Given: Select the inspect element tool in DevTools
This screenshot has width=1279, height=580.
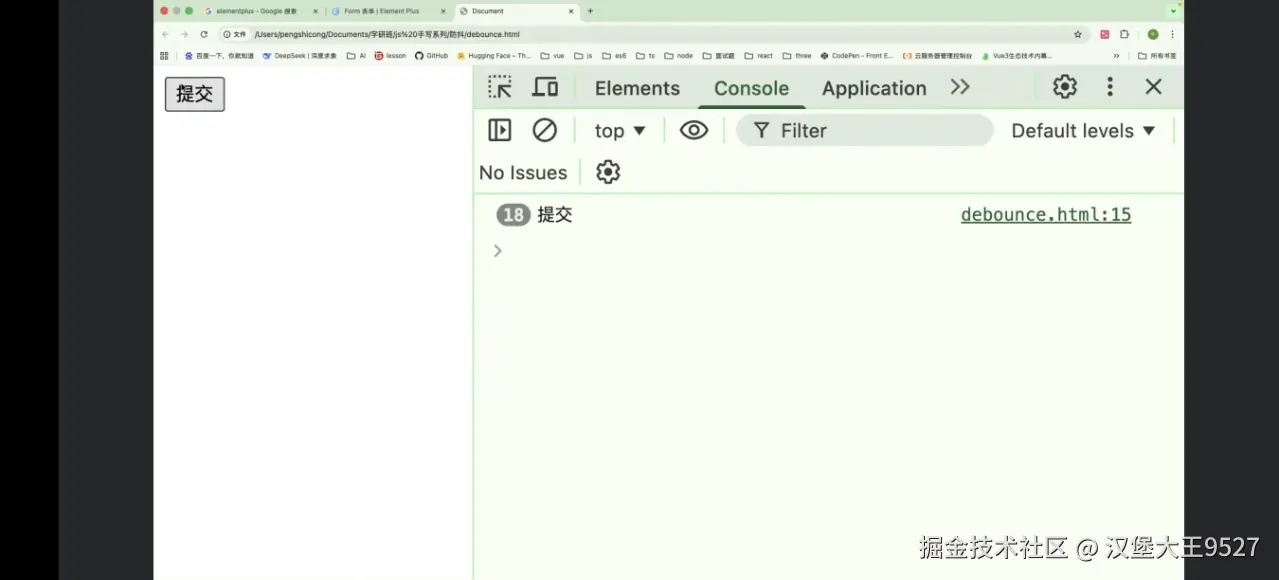Looking at the screenshot, I should point(499,87).
